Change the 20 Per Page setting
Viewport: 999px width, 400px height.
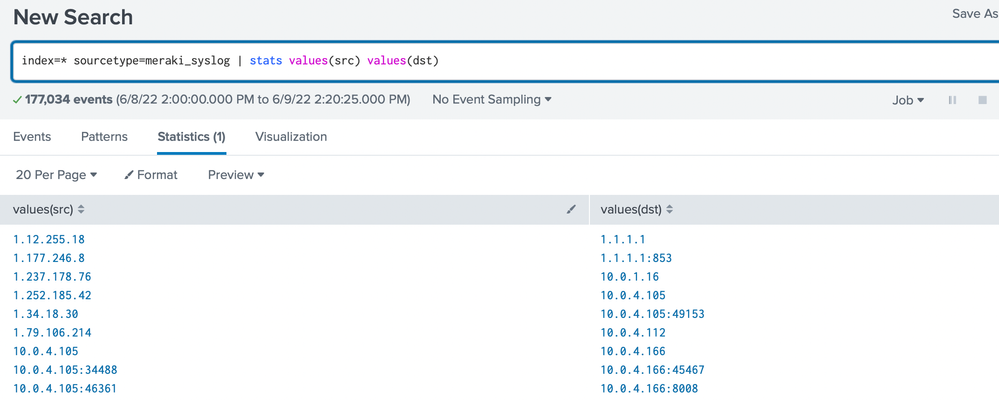[56, 175]
